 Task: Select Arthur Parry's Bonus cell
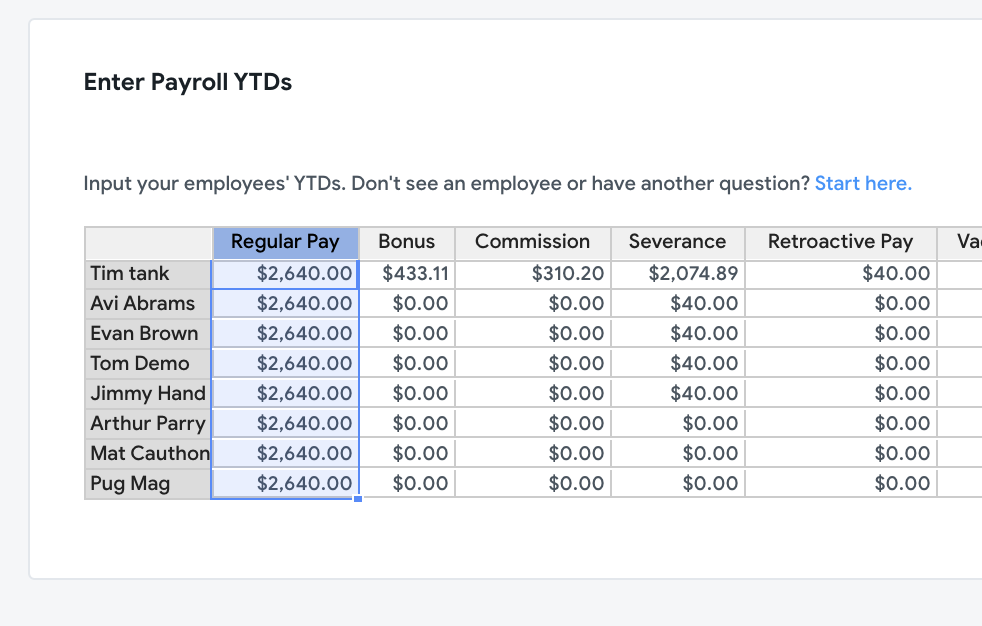pos(406,423)
